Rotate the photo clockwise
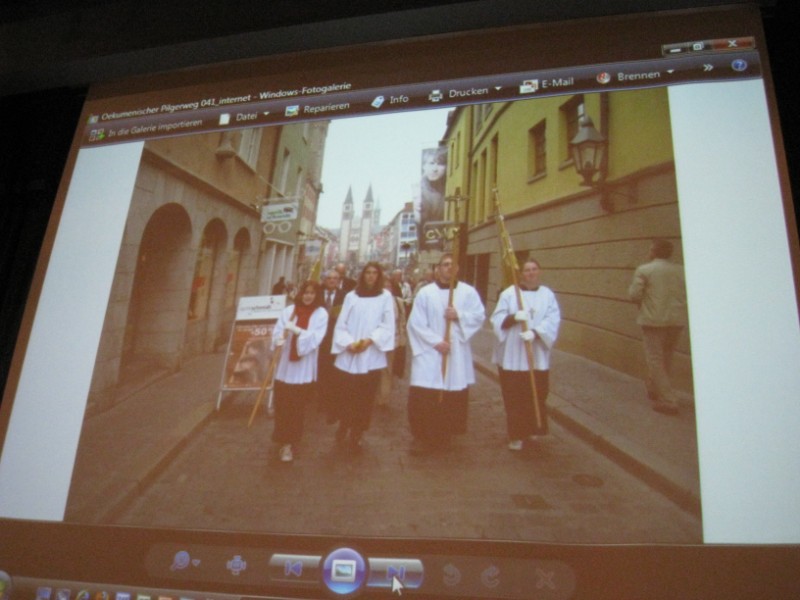The height and width of the screenshot is (600, 800). (490, 576)
